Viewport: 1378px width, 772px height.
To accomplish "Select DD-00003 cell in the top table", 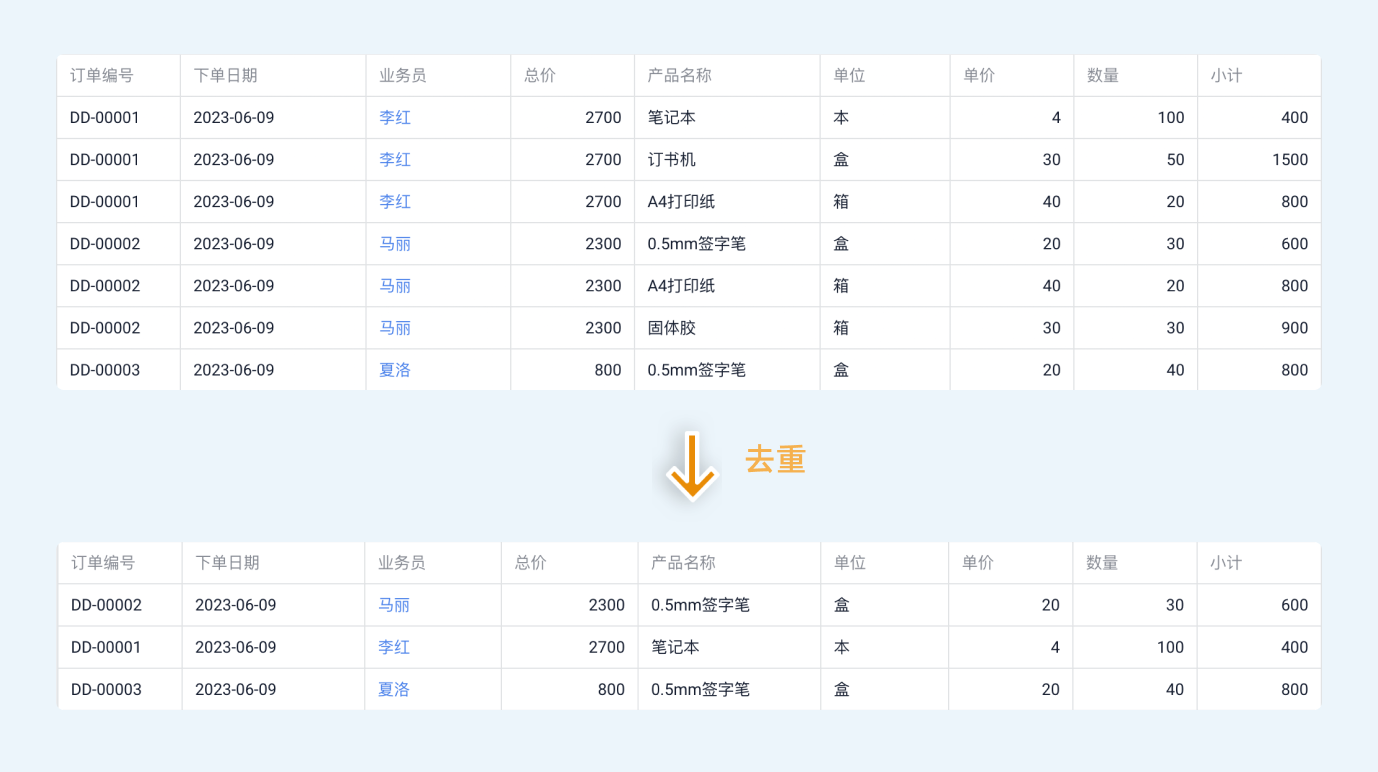I will point(105,370).
